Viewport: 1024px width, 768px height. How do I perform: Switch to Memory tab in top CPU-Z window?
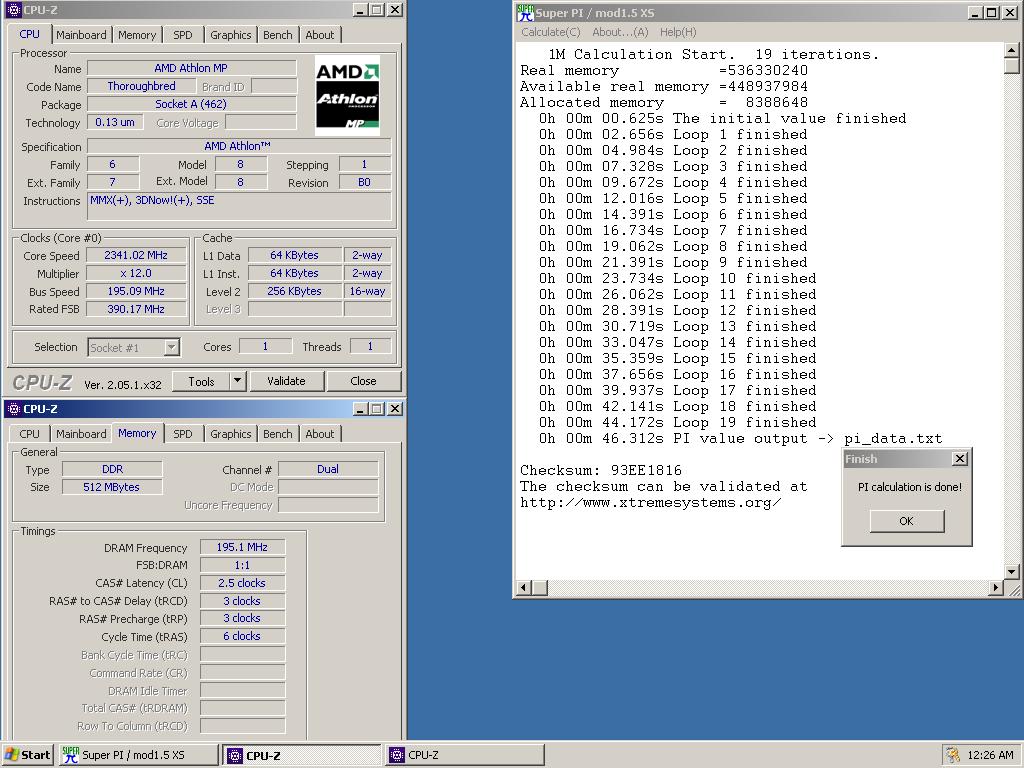pyautogui.click(x=136, y=35)
